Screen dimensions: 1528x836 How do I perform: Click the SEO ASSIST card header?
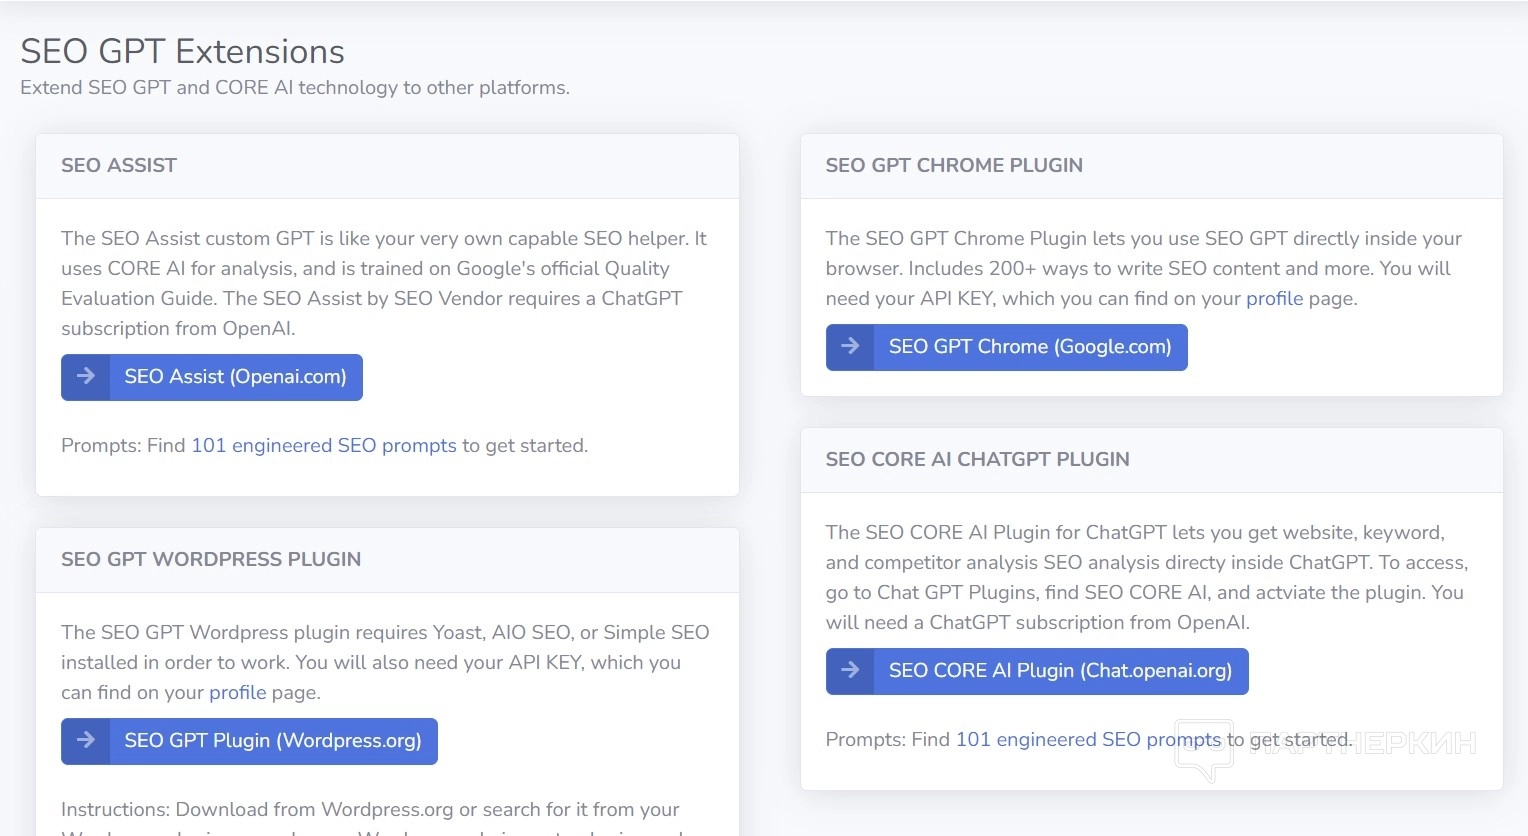pyautogui.click(x=119, y=166)
